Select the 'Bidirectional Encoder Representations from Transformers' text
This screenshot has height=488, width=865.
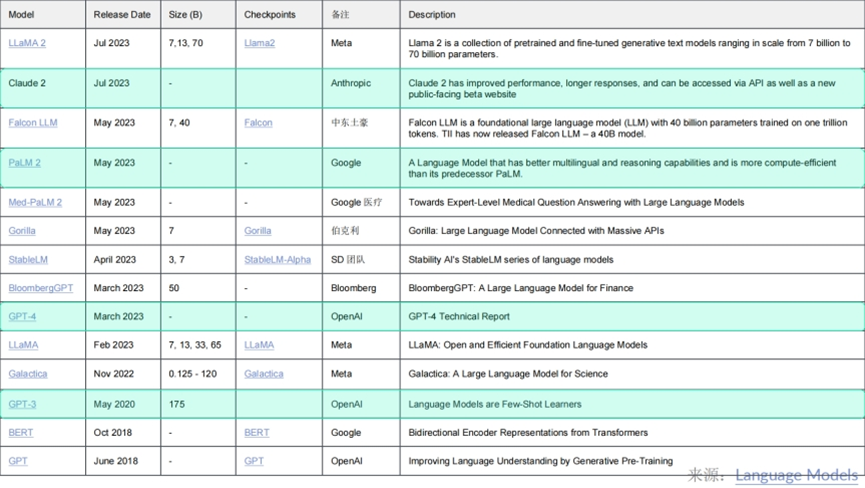coord(528,433)
